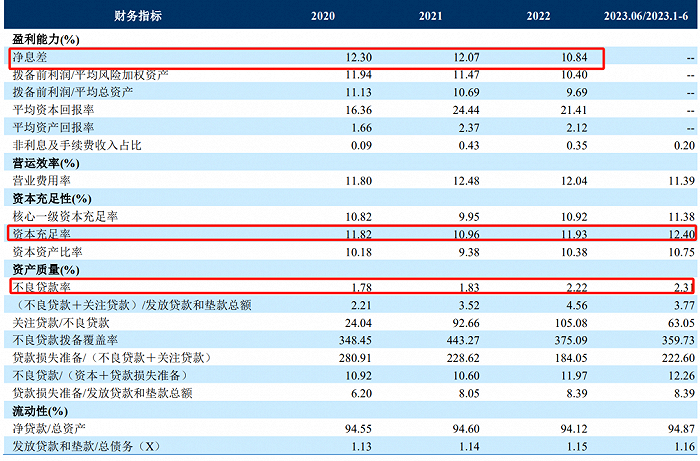Image resolution: width=700 pixels, height=461 pixels.
Task: Click the 资产质量(%) section heading
Action: click(x=46, y=270)
